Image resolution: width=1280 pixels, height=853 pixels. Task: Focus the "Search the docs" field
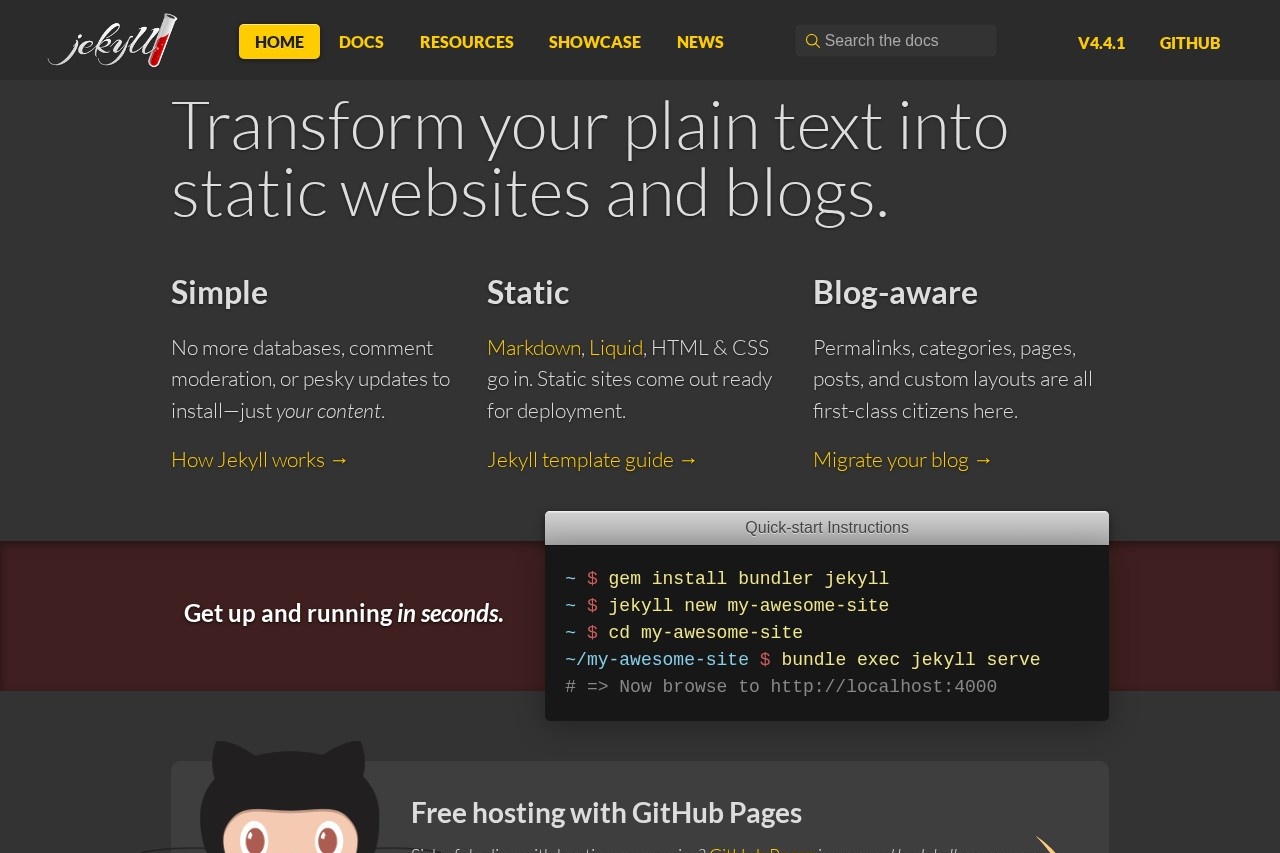coord(896,41)
